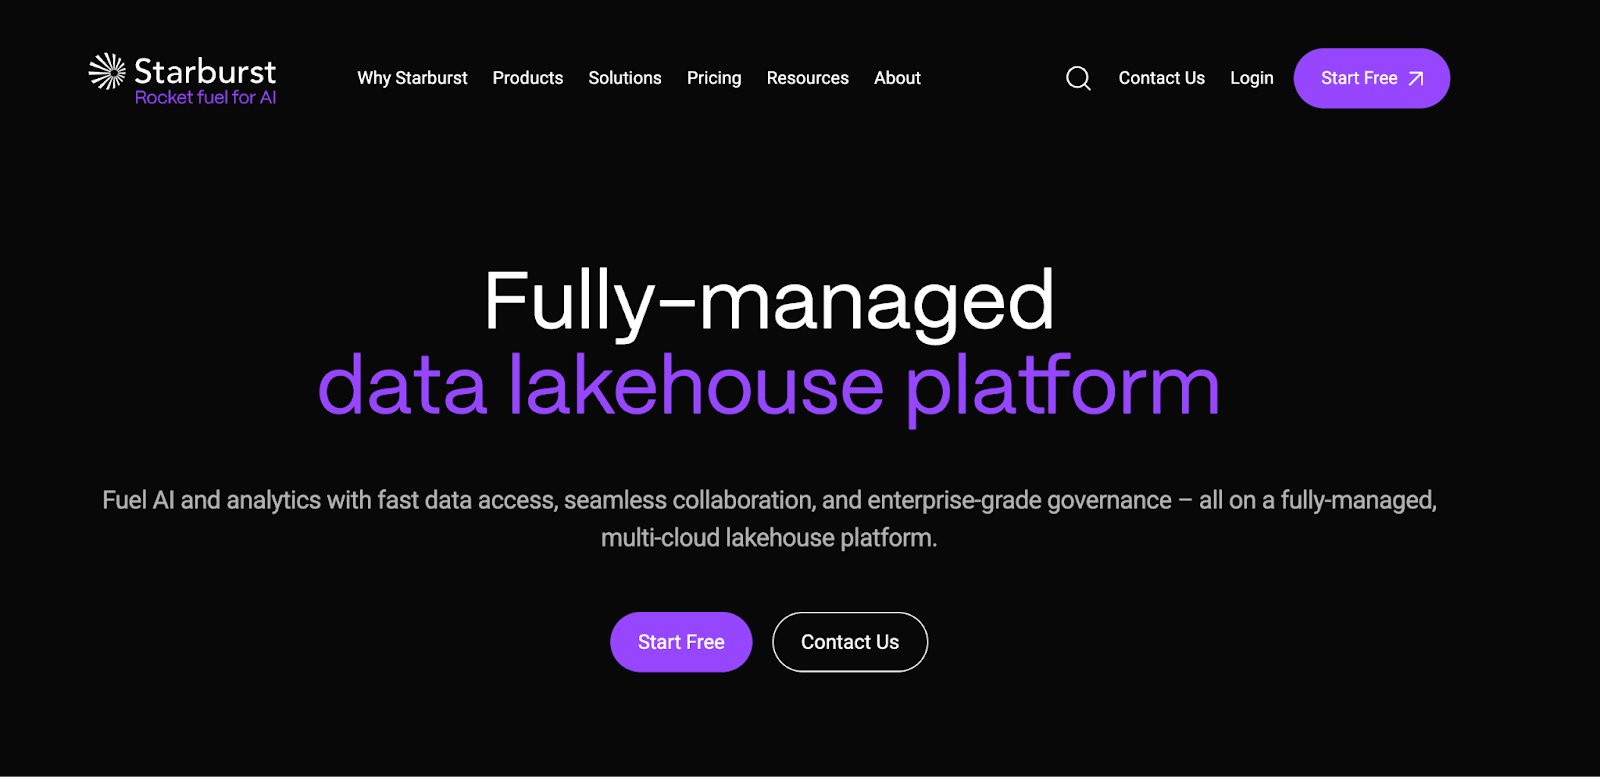Open the About menu item
Image resolution: width=1600 pixels, height=777 pixels.
coord(897,78)
